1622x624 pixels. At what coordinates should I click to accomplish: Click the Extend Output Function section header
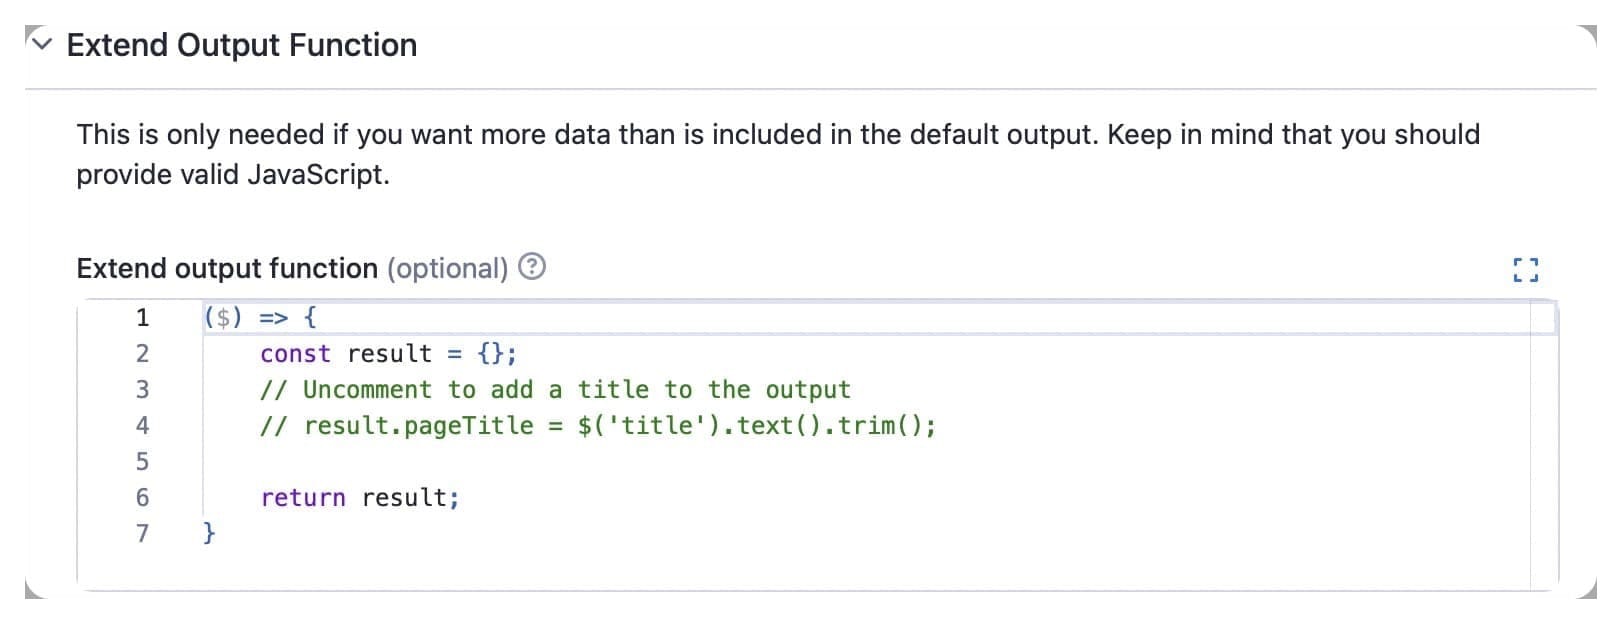tap(240, 44)
